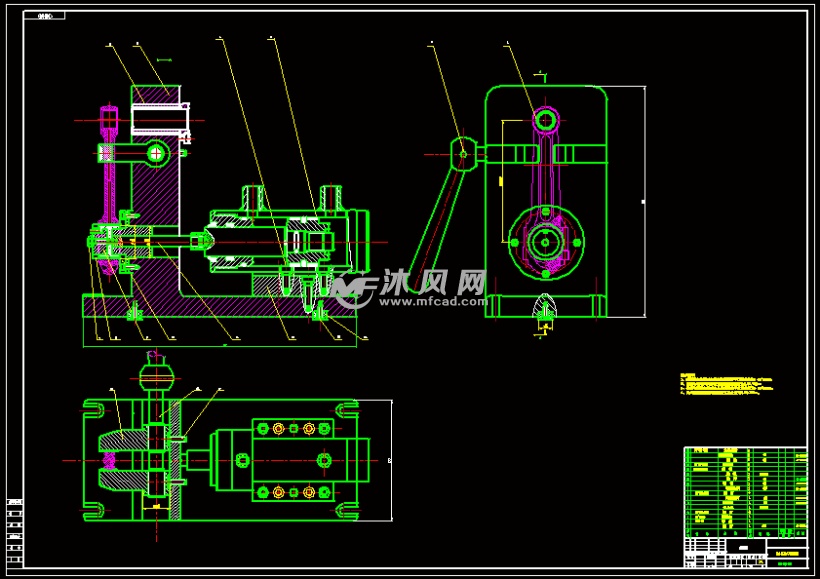Click the lever handle ball joint

[x=460, y=153]
